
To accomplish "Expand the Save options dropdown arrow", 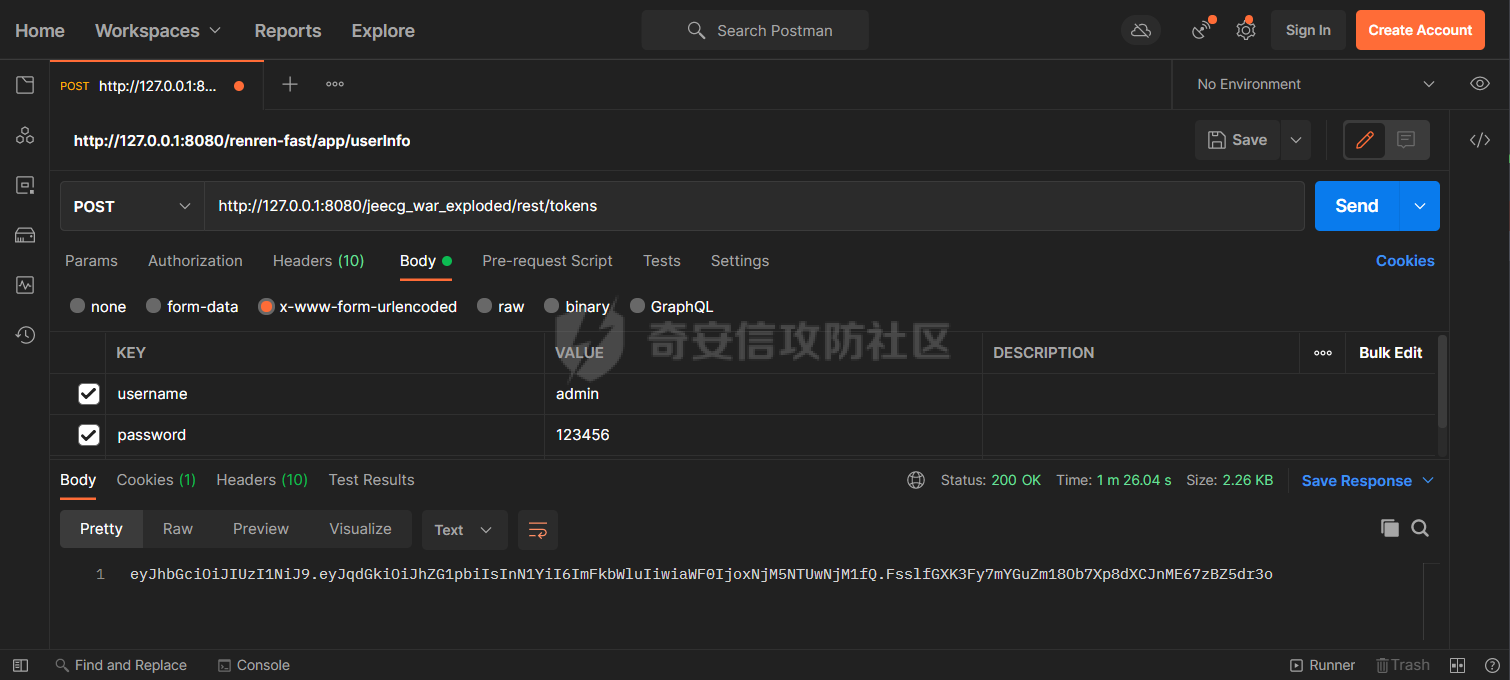I will pos(1296,140).
